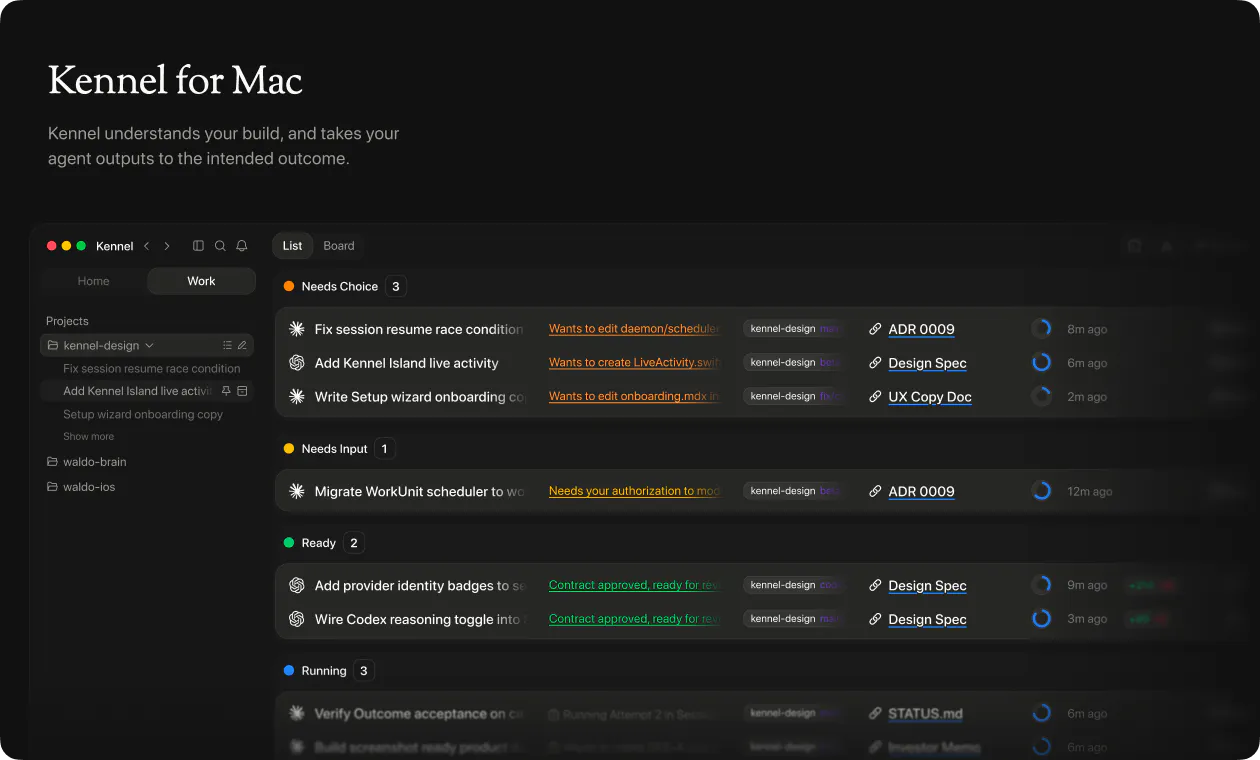Click the blue Running status dot

(x=289, y=671)
